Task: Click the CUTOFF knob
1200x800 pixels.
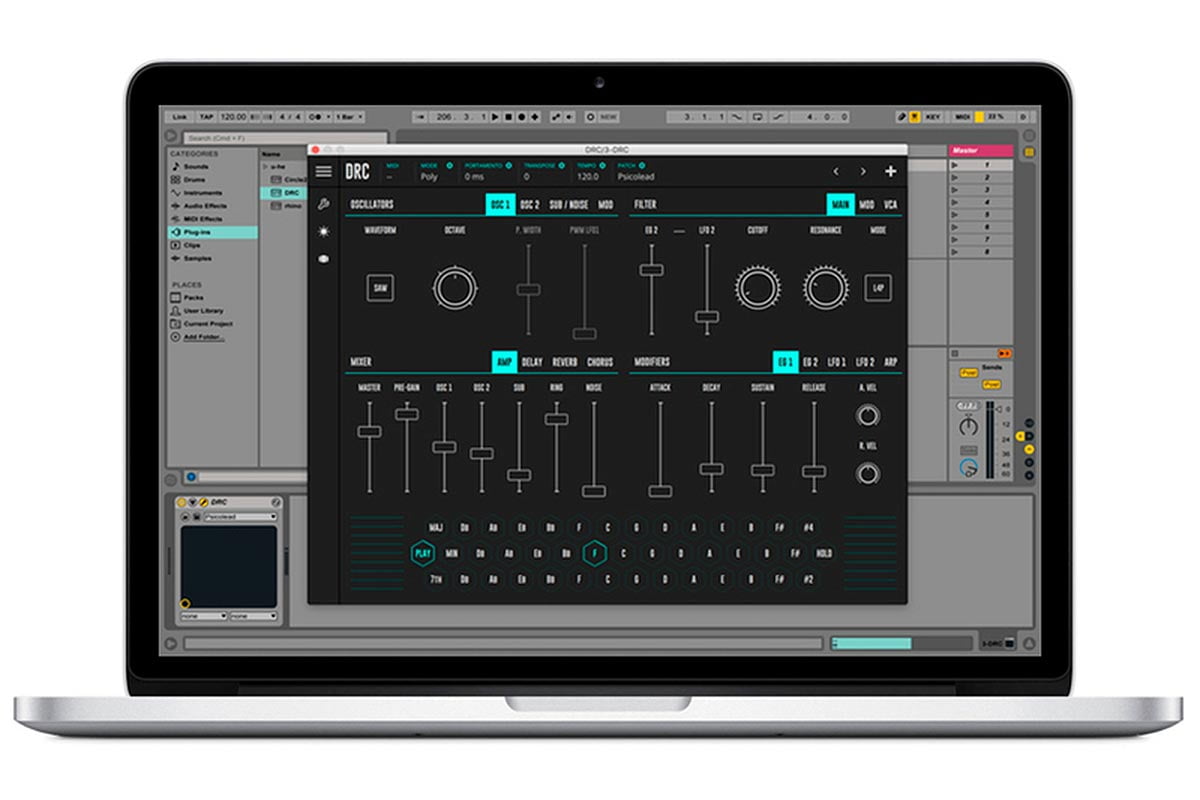Action: click(757, 288)
